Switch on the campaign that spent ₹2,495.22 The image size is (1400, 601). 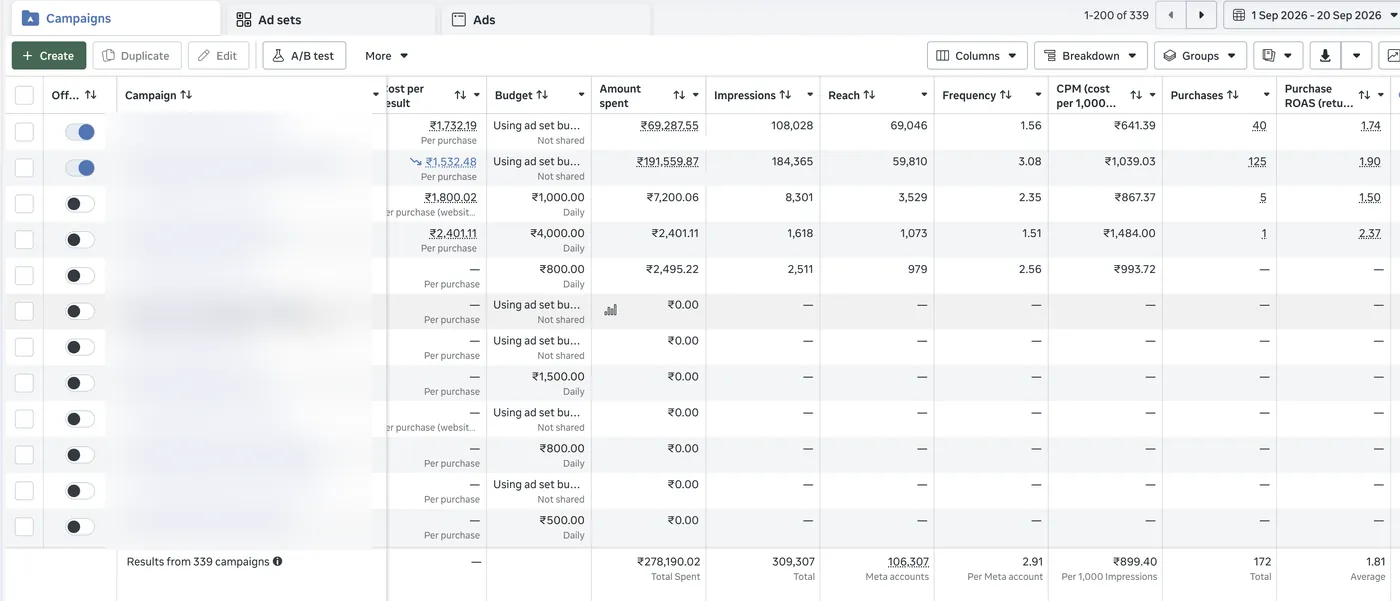80,275
